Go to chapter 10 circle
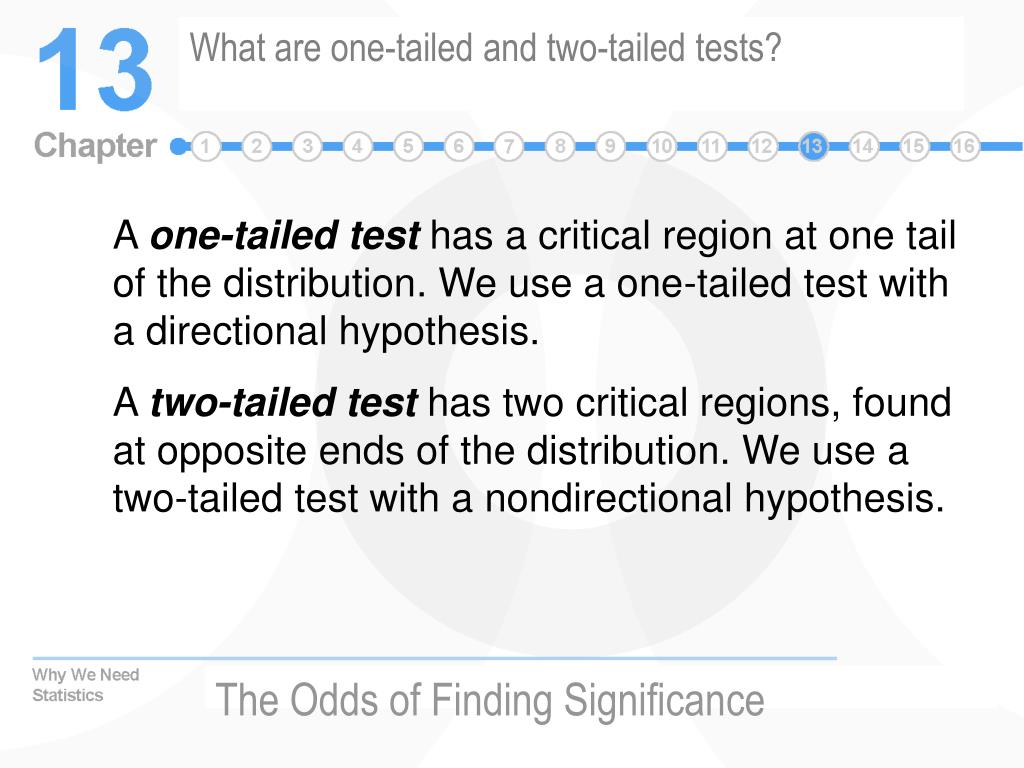This screenshot has height=768, width=1024. [x=661, y=146]
